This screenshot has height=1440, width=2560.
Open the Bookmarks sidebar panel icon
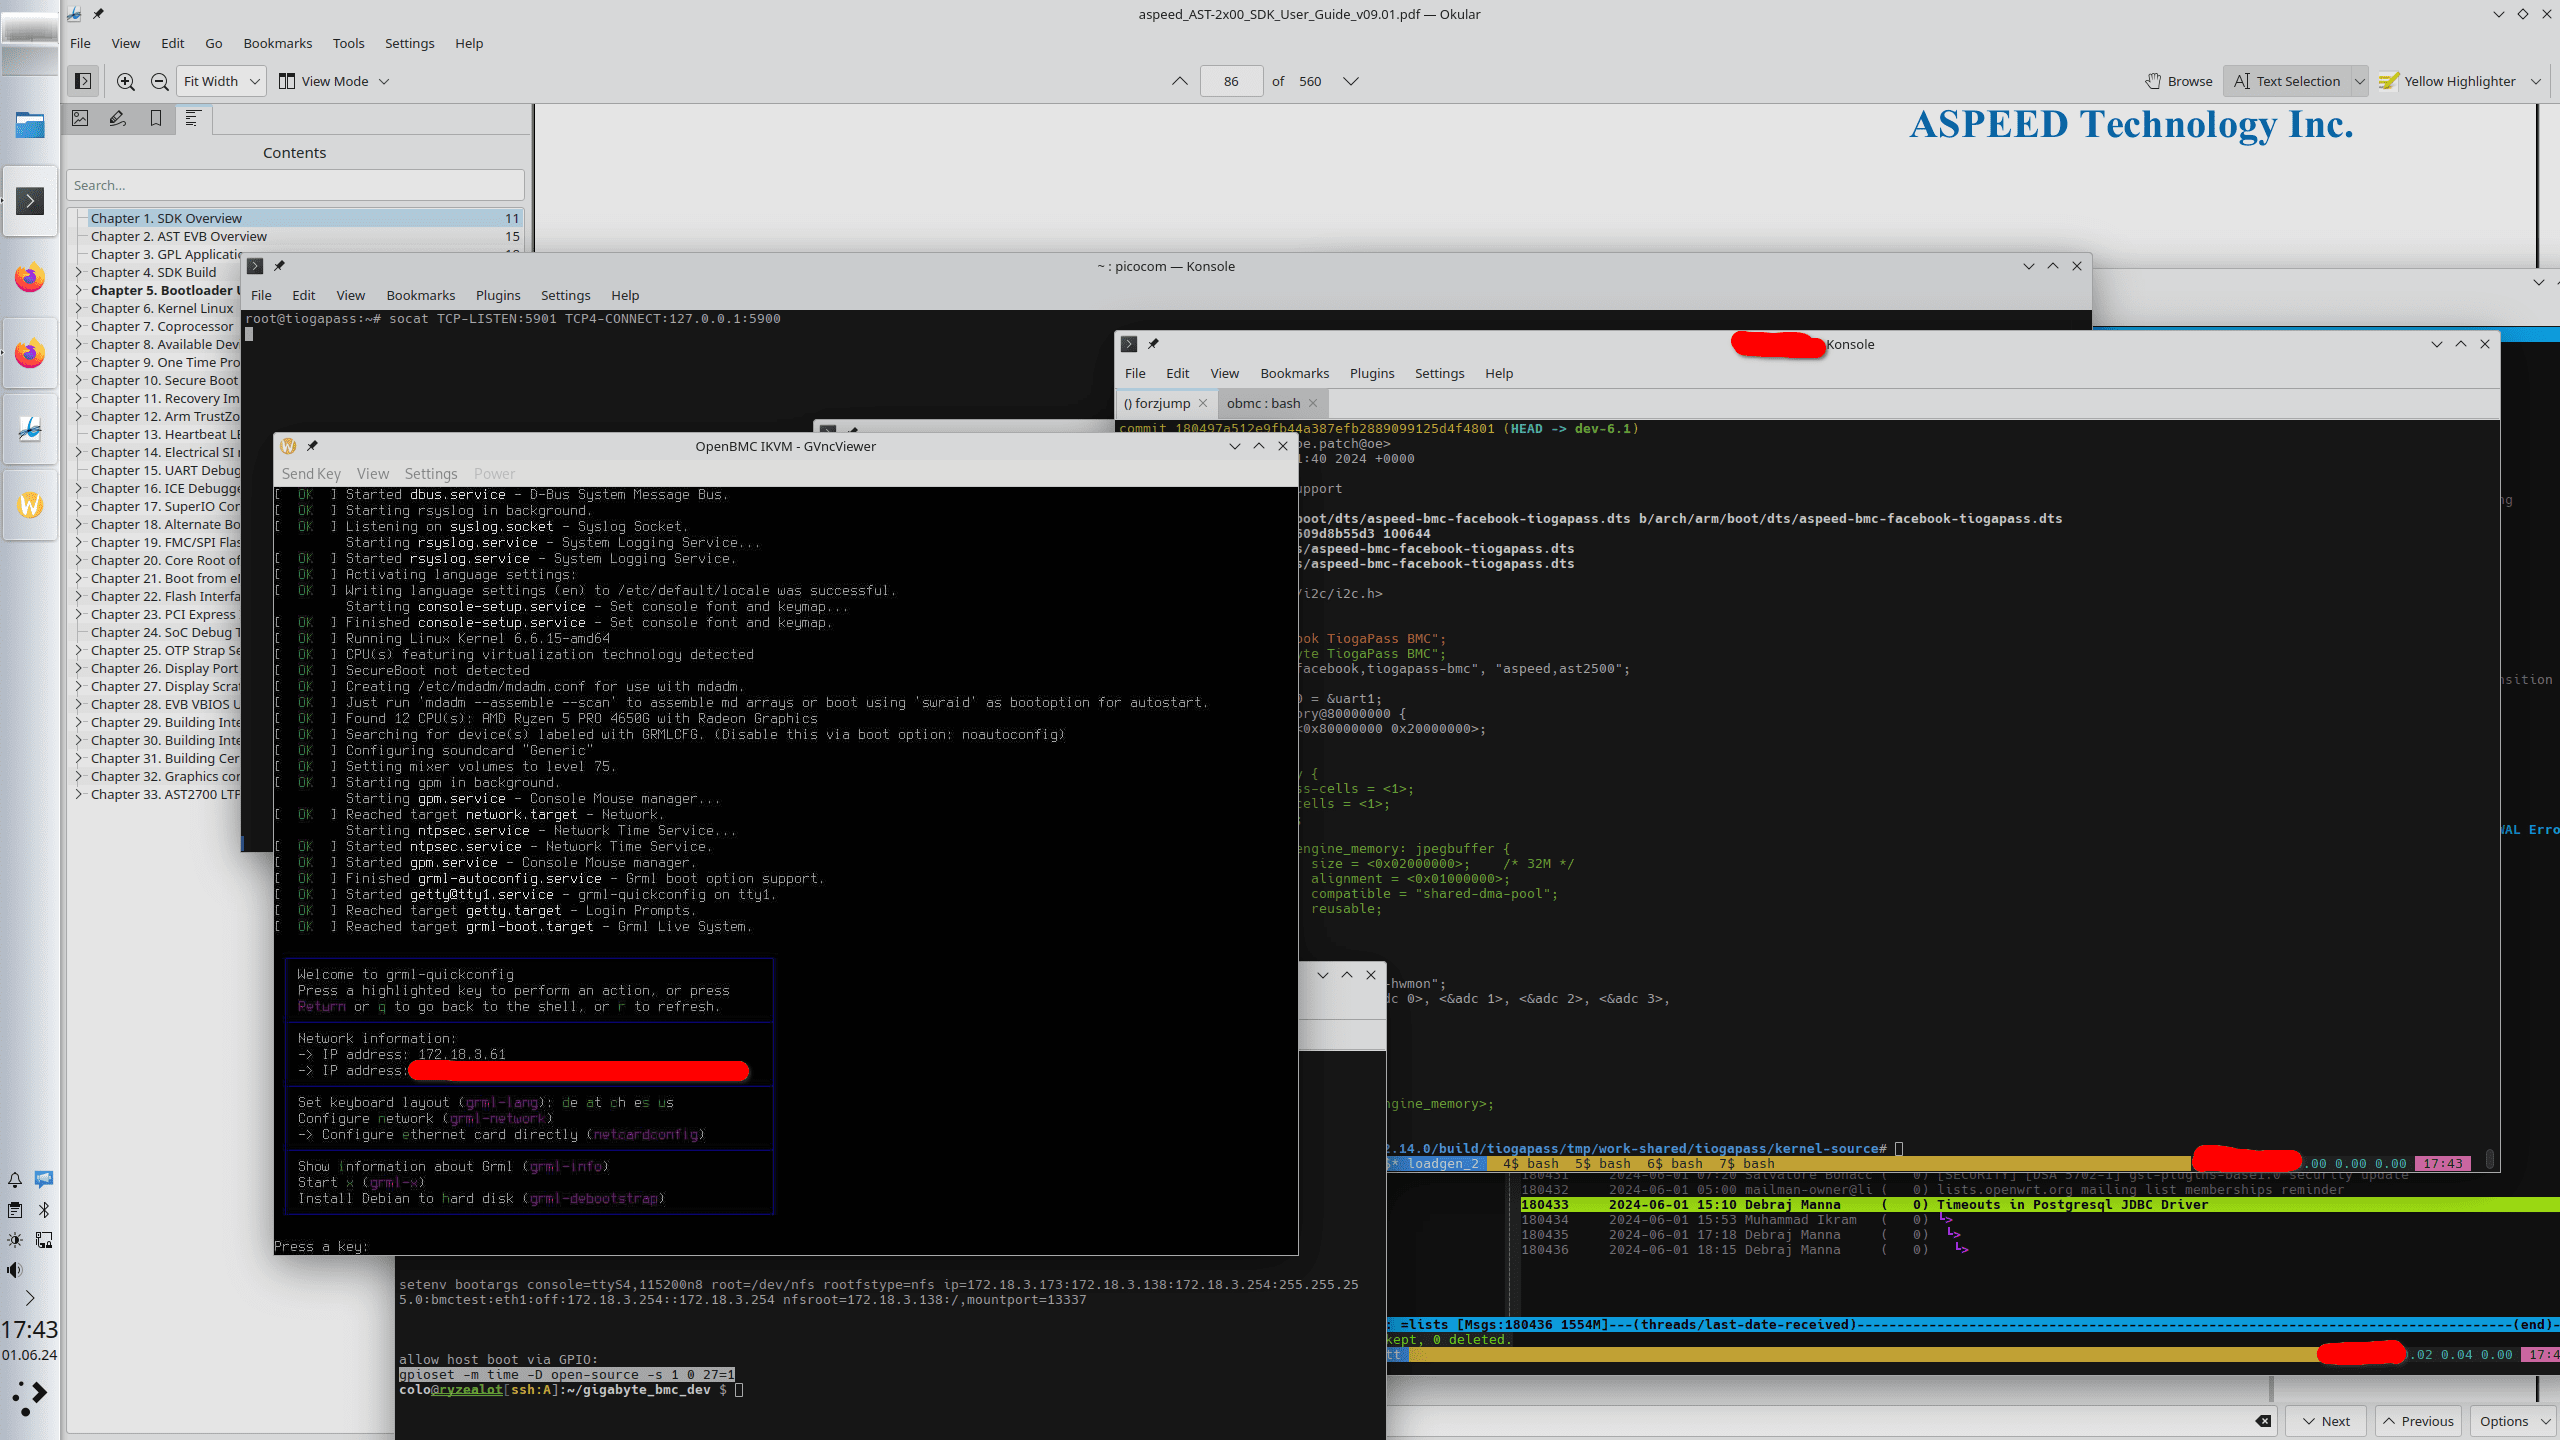[156, 118]
